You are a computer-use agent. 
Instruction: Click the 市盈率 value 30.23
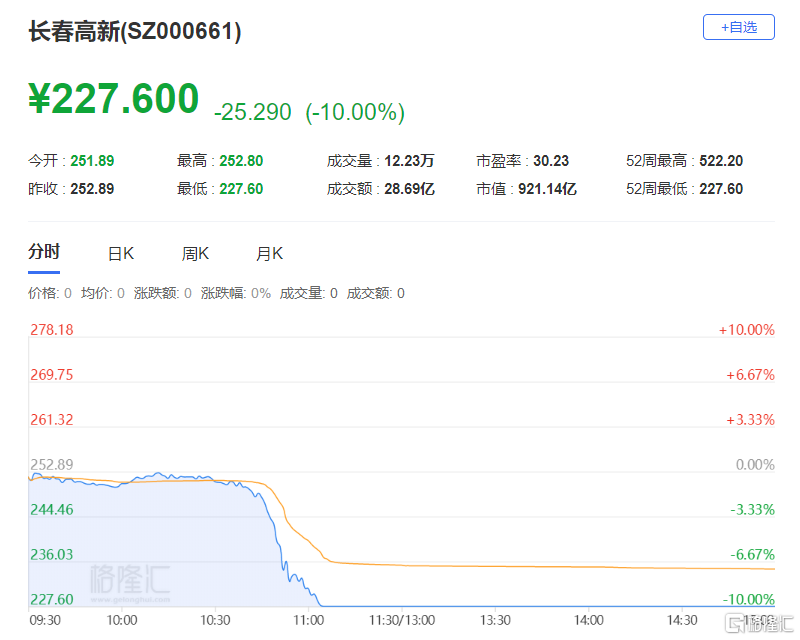point(551,161)
